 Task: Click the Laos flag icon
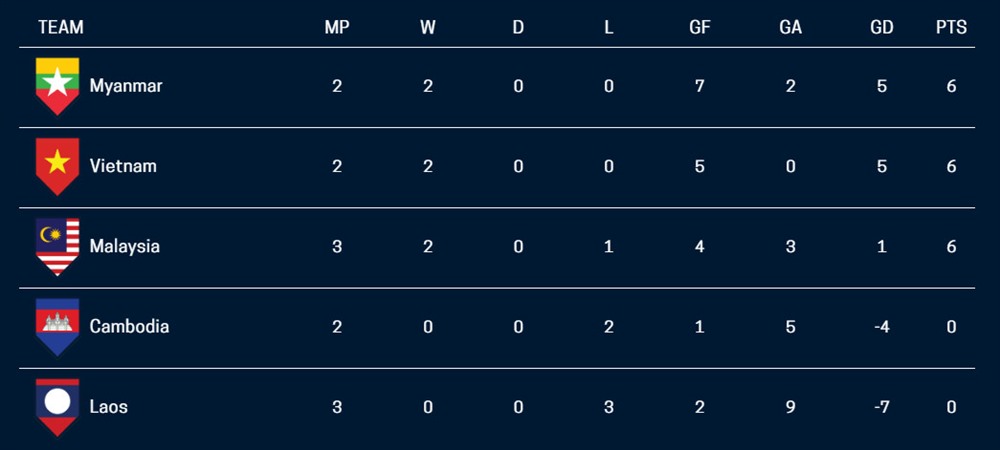57,407
